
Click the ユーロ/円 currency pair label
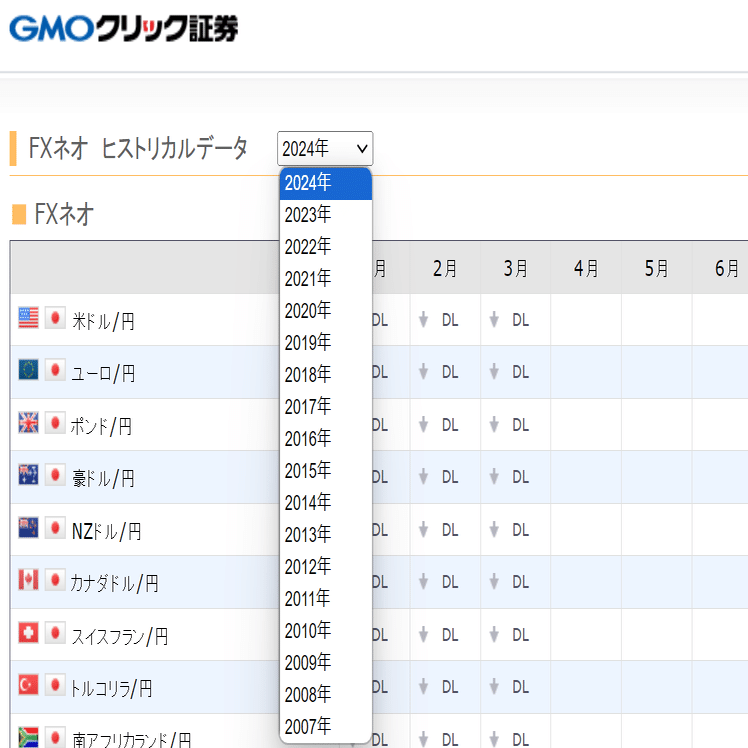103,374
